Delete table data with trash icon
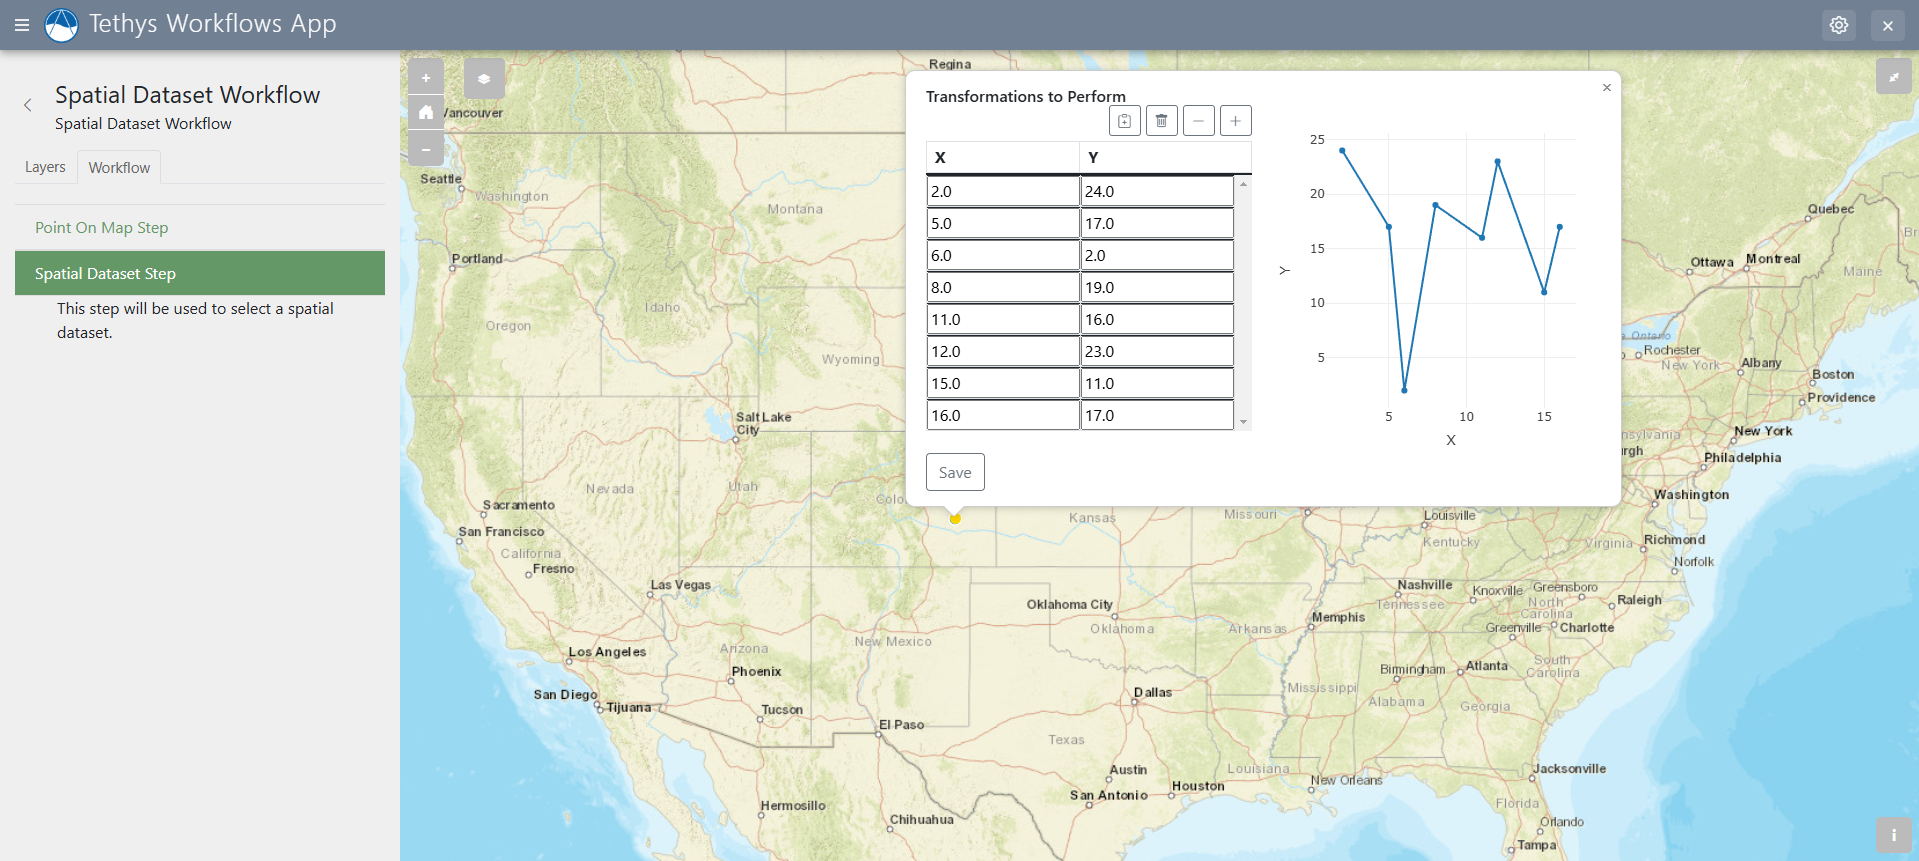Image resolution: width=1919 pixels, height=861 pixels. tap(1161, 121)
